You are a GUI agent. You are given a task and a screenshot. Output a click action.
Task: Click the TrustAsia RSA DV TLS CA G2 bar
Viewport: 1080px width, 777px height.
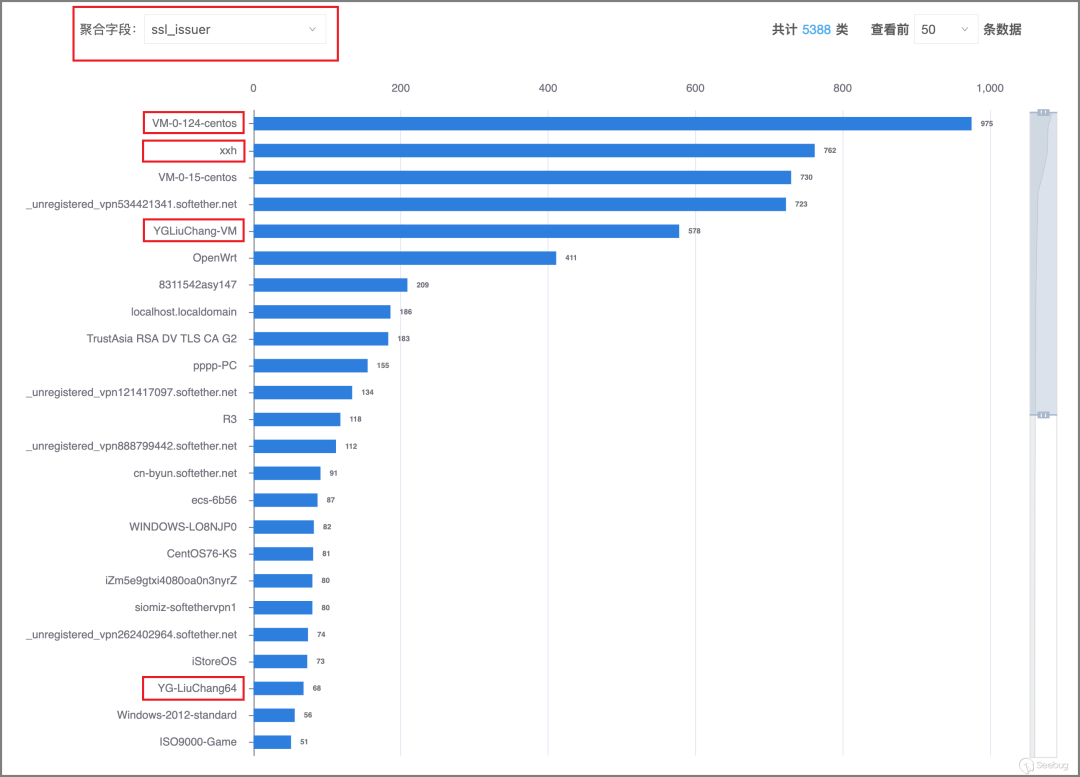coord(320,339)
